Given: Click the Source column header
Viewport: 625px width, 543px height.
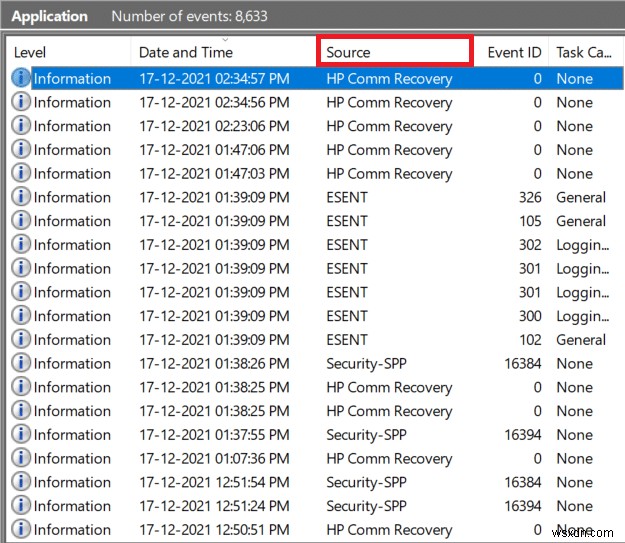Looking at the screenshot, I should click(395, 51).
